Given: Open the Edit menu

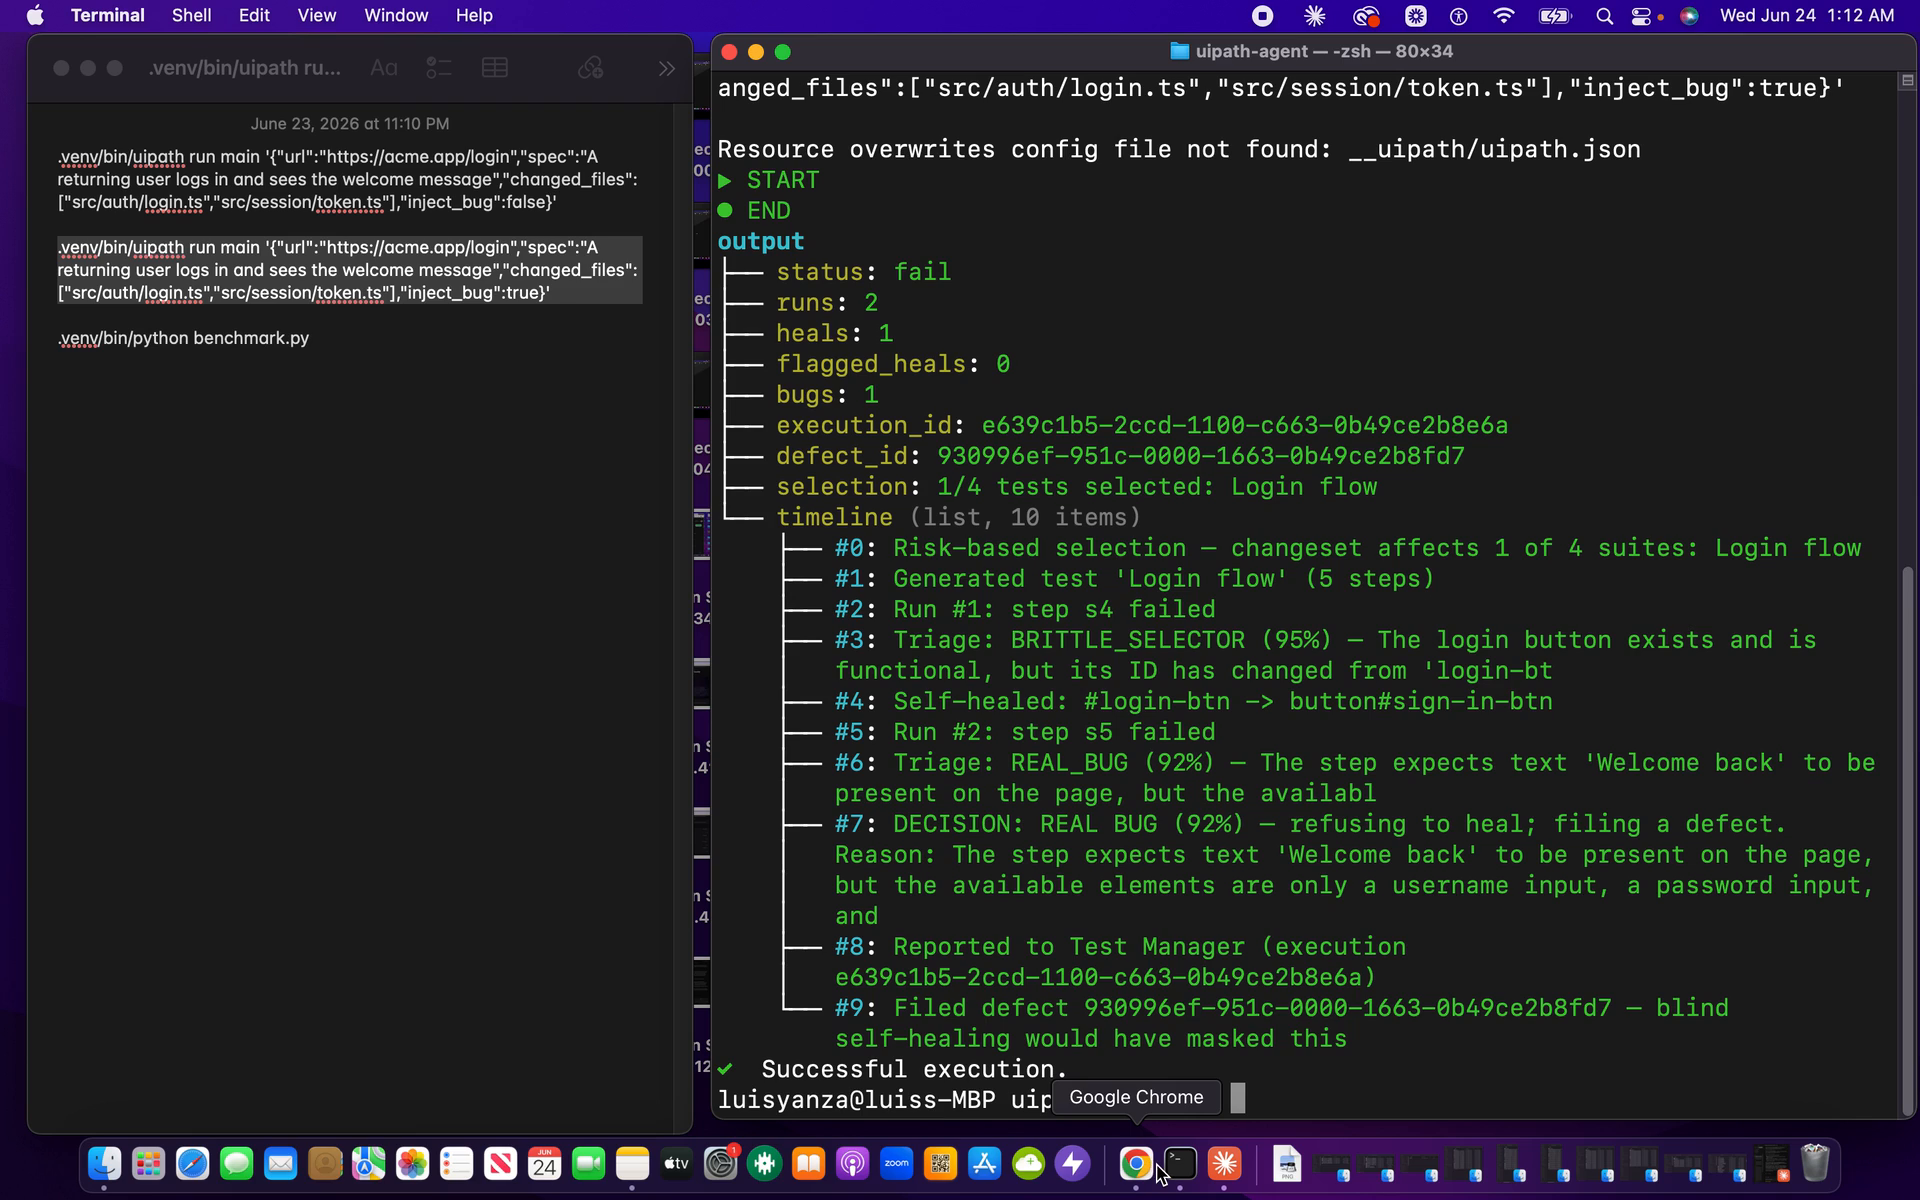Looking at the screenshot, I should [254, 15].
